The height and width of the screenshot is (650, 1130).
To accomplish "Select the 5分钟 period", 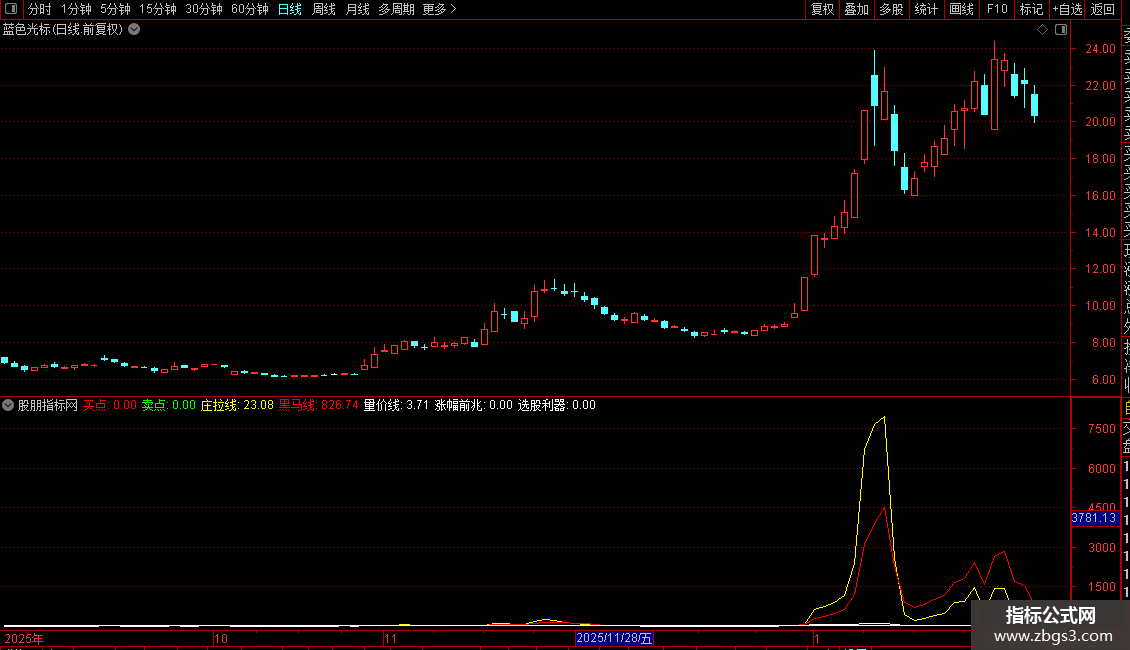I will pyautogui.click(x=115, y=9).
